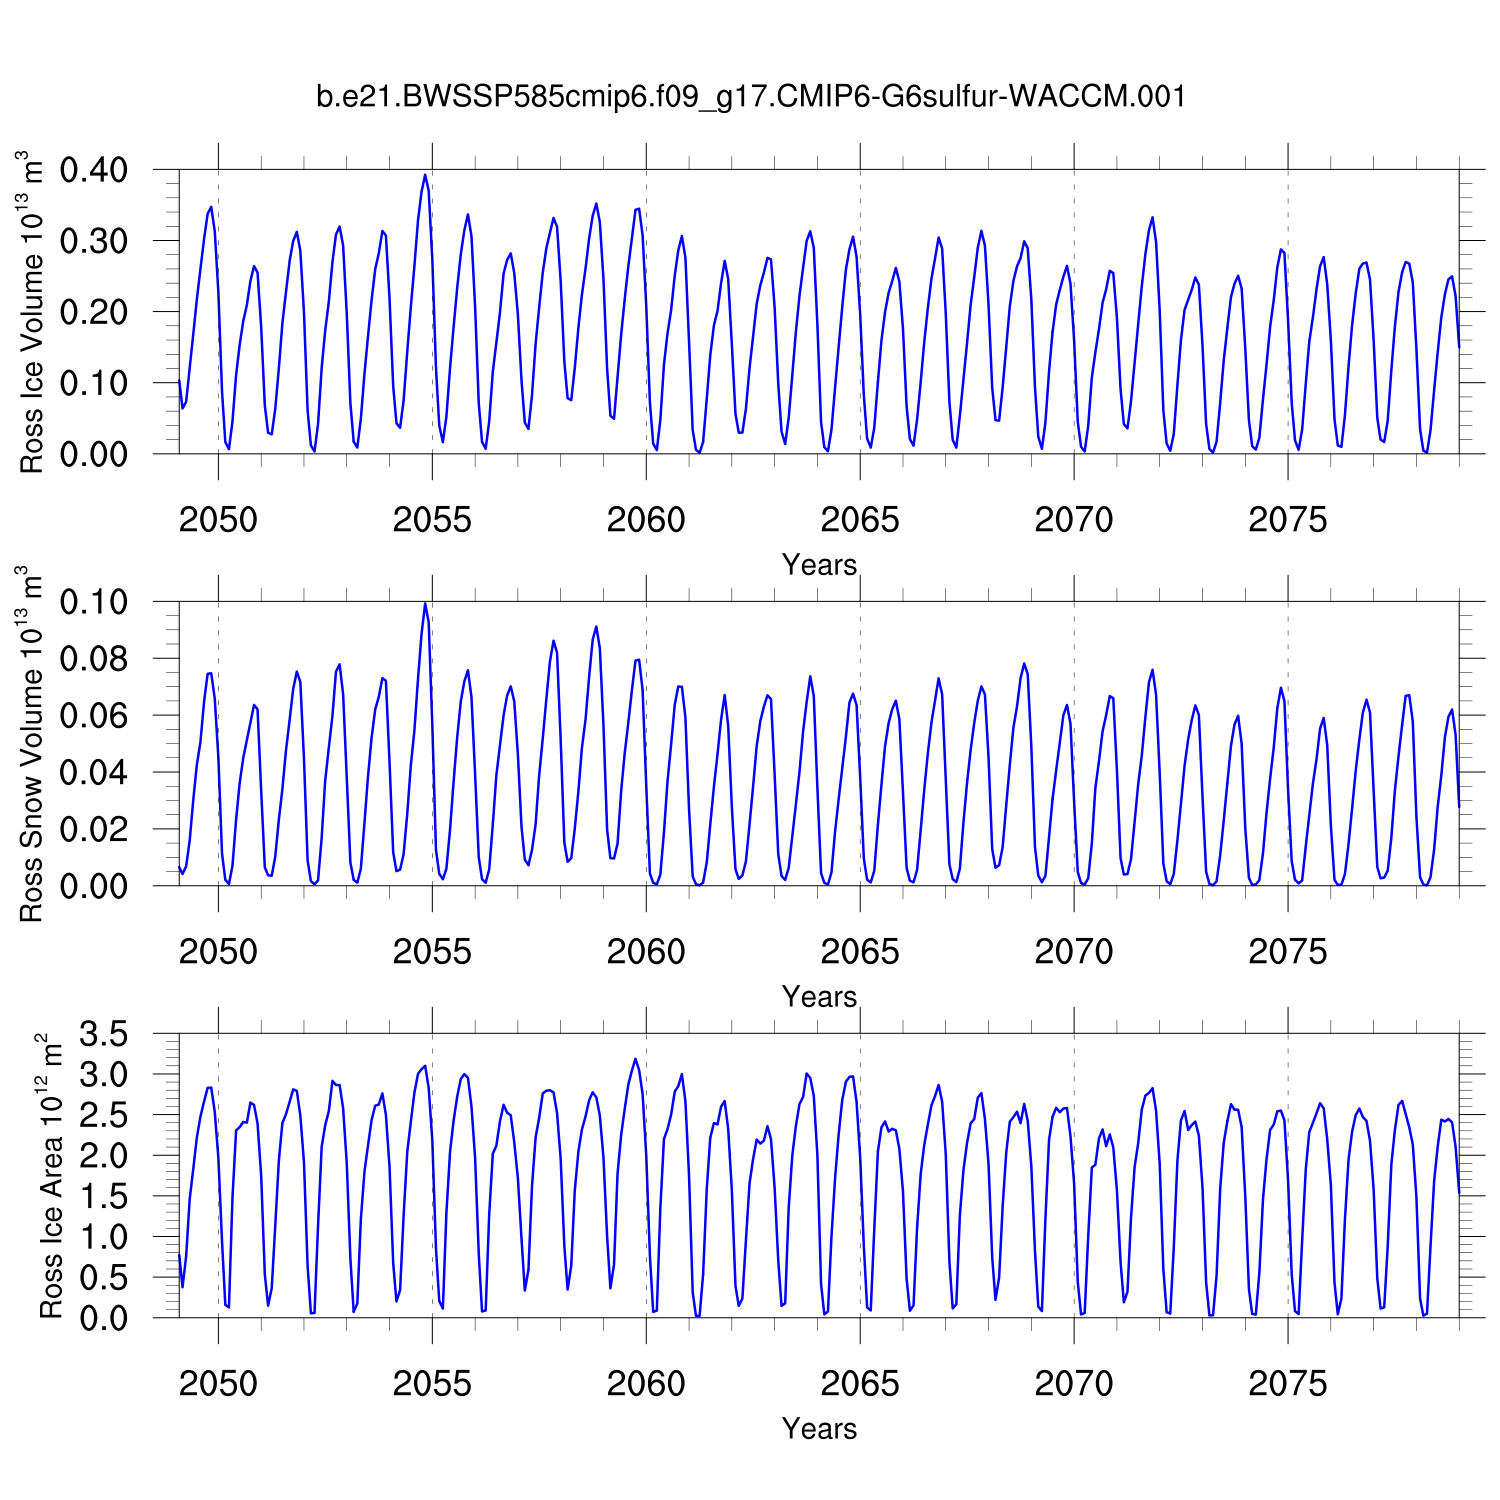Image resolution: width=1500 pixels, height=1500 pixels.
Task: Click the 2075 tick label in the top panel
Action: pos(1287,520)
